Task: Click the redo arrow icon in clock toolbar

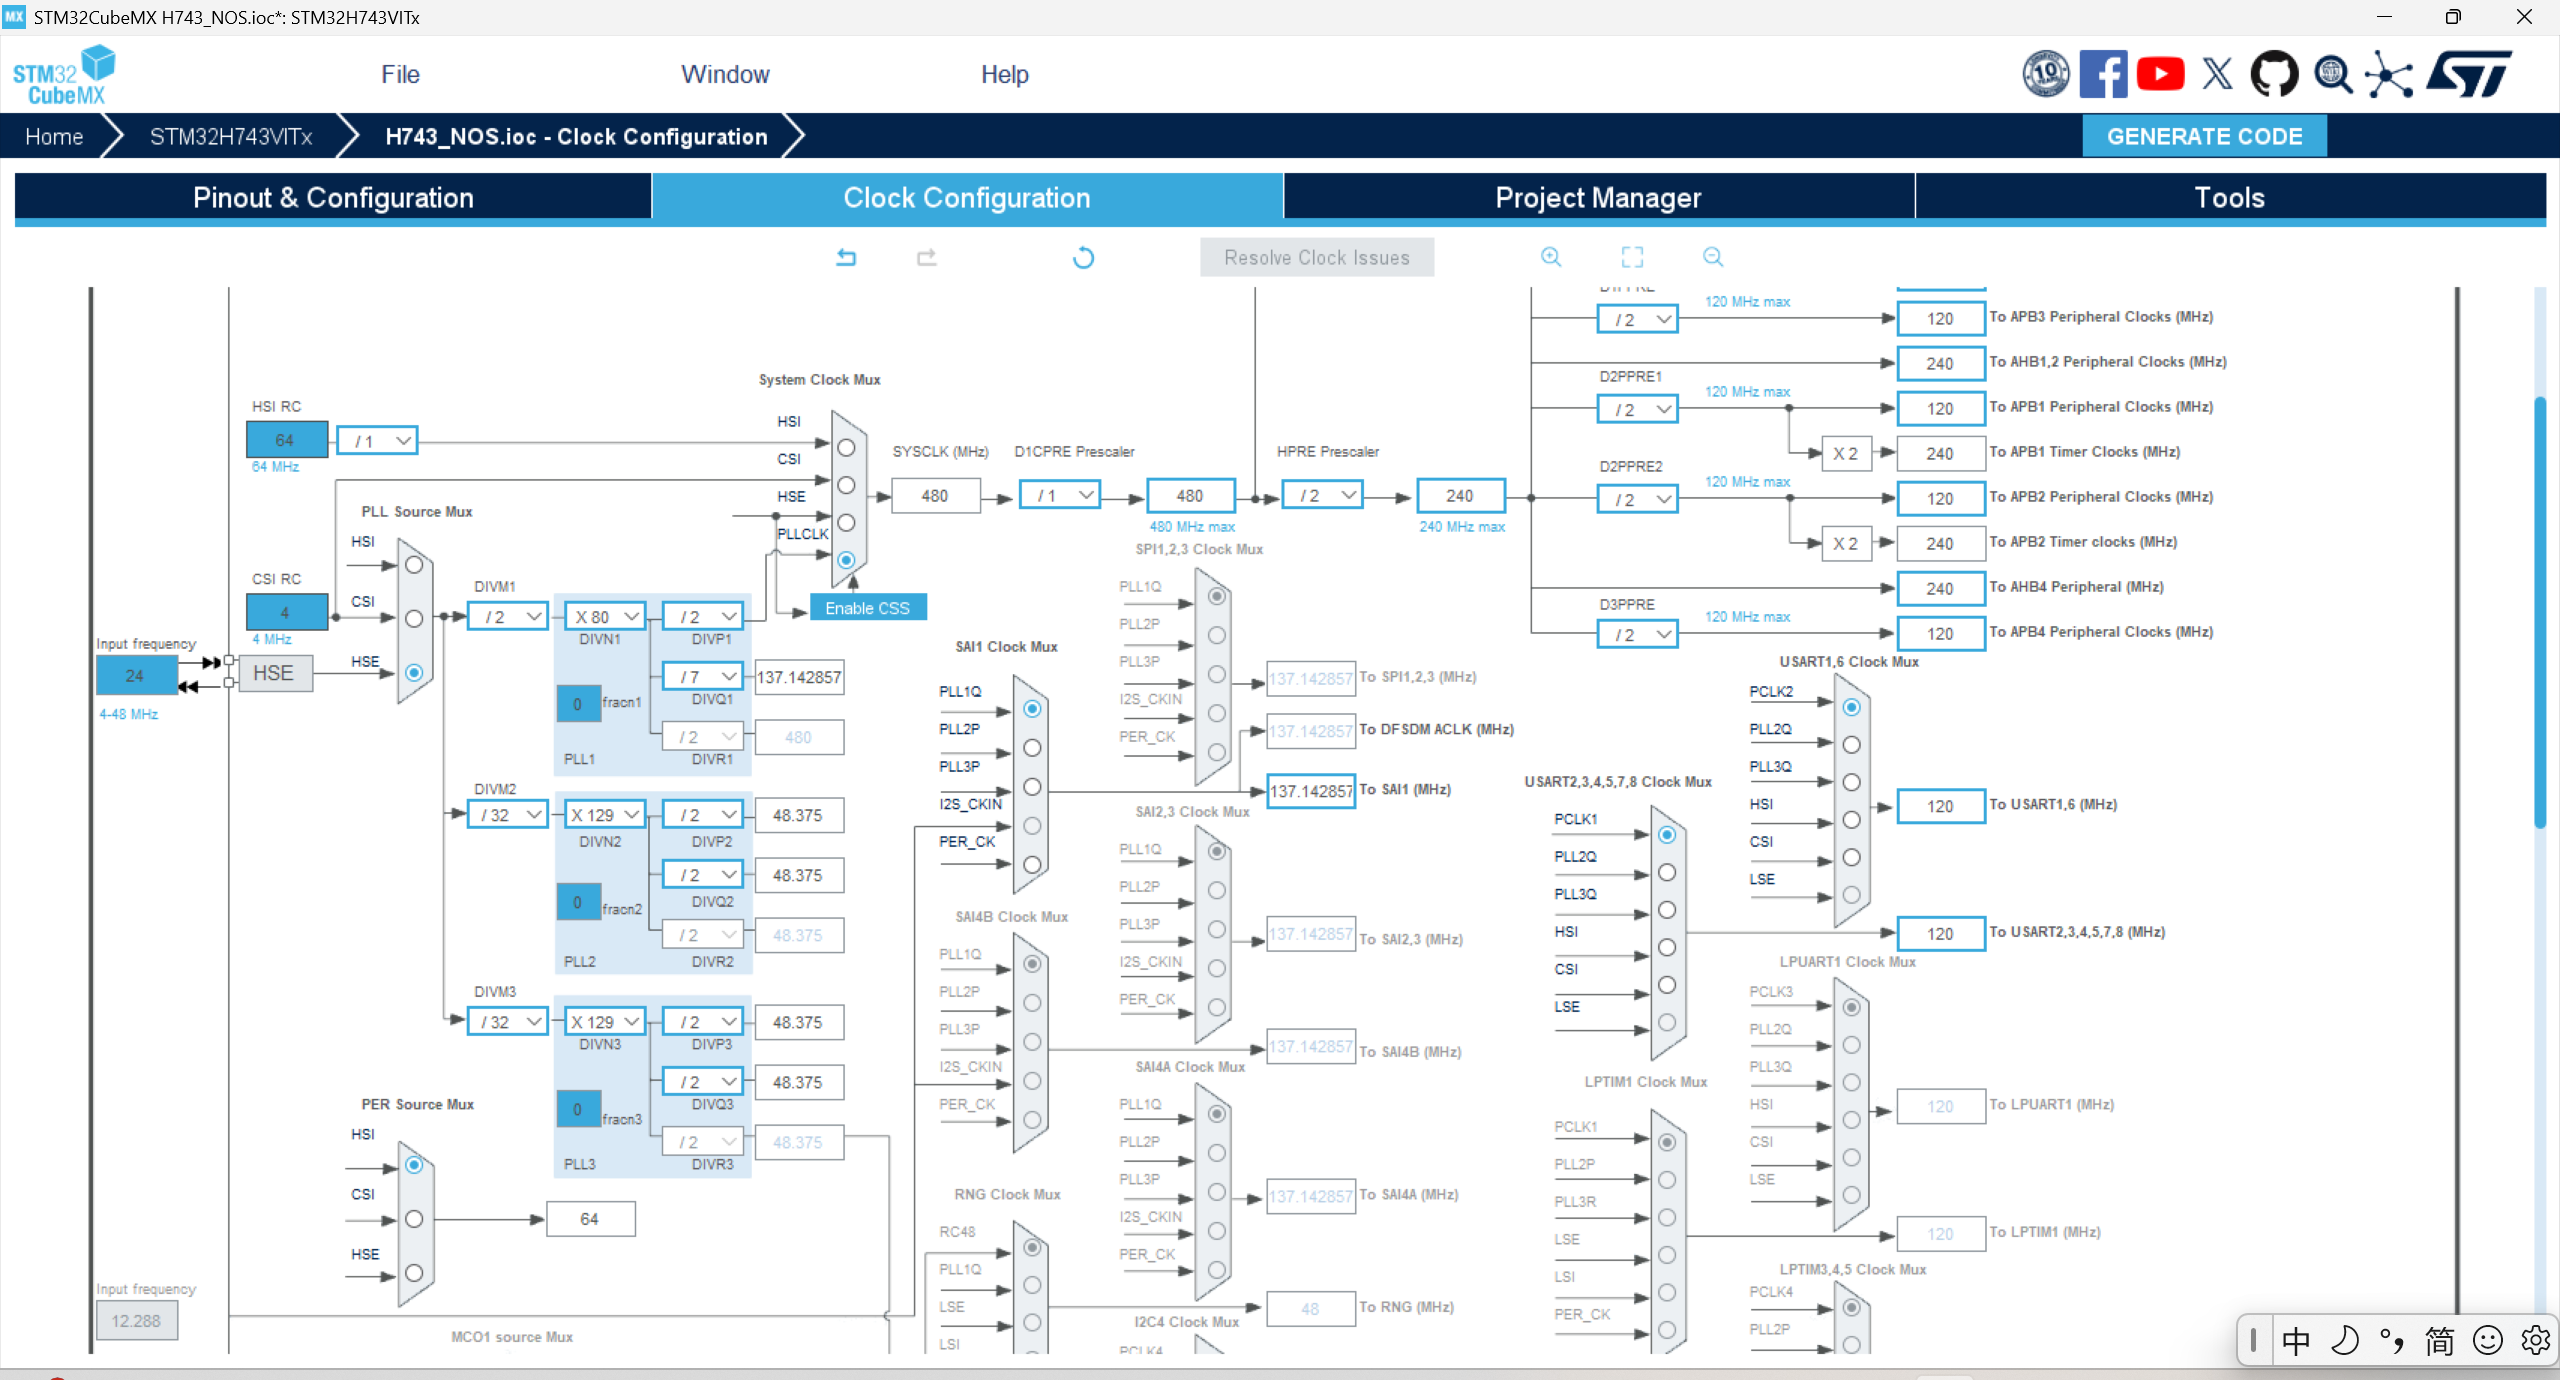Action: [x=927, y=257]
